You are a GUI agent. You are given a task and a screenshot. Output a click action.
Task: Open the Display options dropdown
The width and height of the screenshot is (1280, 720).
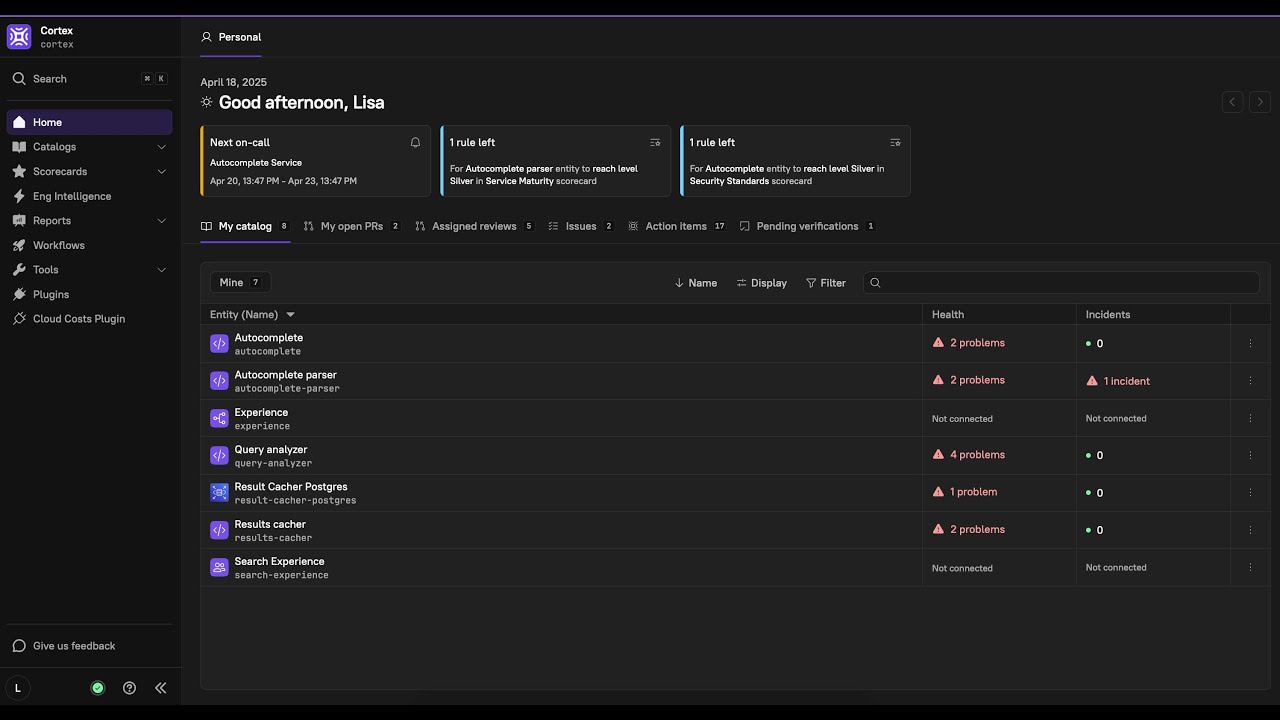tap(762, 283)
